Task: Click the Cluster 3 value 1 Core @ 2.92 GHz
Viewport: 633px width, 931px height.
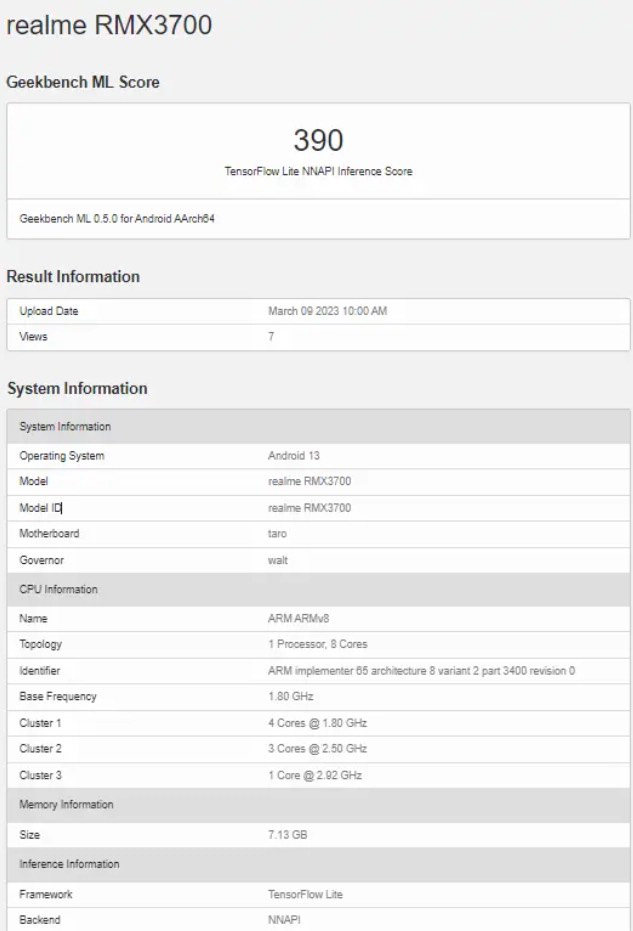Action: (x=314, y=775)
